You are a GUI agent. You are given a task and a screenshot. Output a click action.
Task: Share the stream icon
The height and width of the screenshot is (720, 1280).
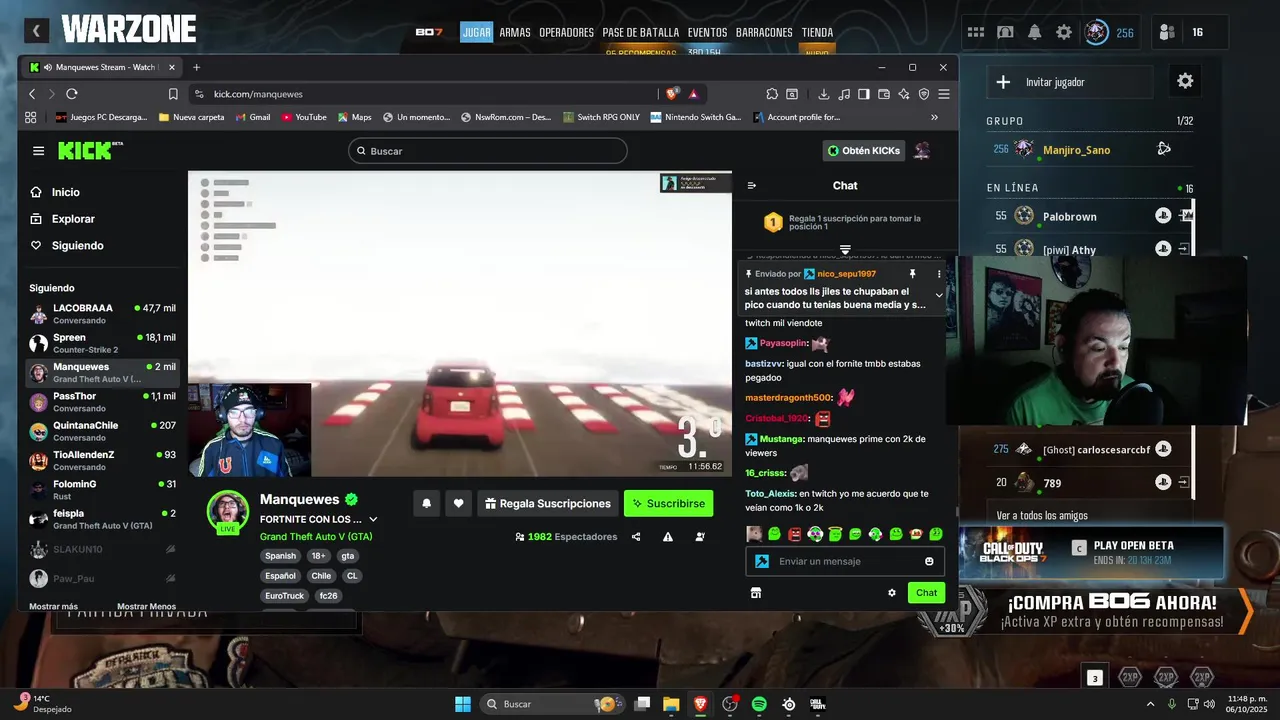[636, 537]
